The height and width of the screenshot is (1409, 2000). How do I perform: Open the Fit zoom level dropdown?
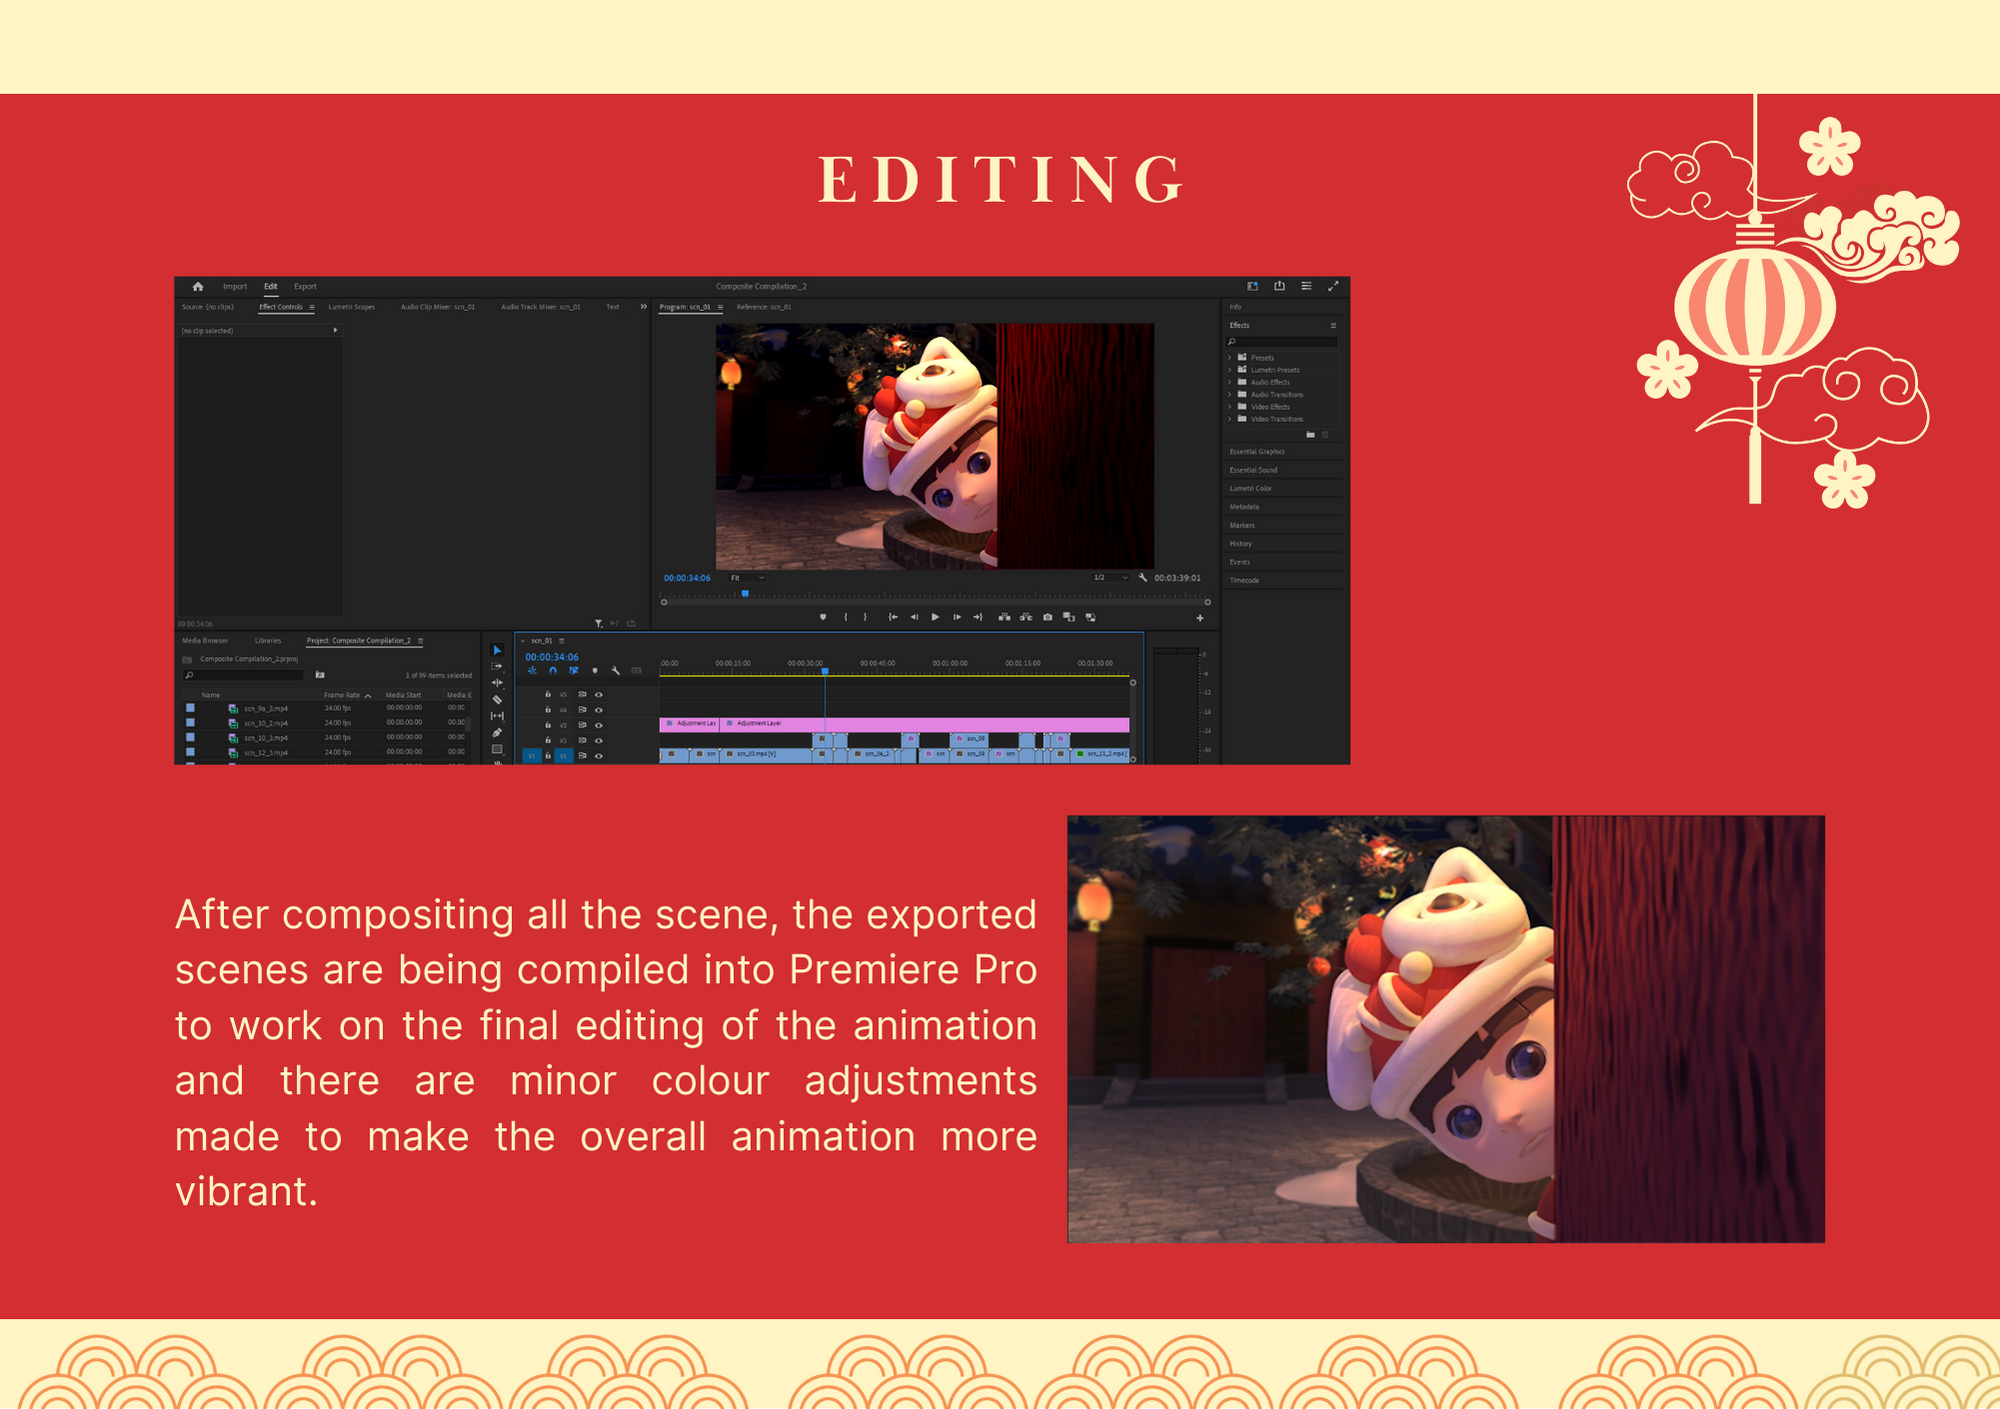pyautogui.click(x=747, y=578)
